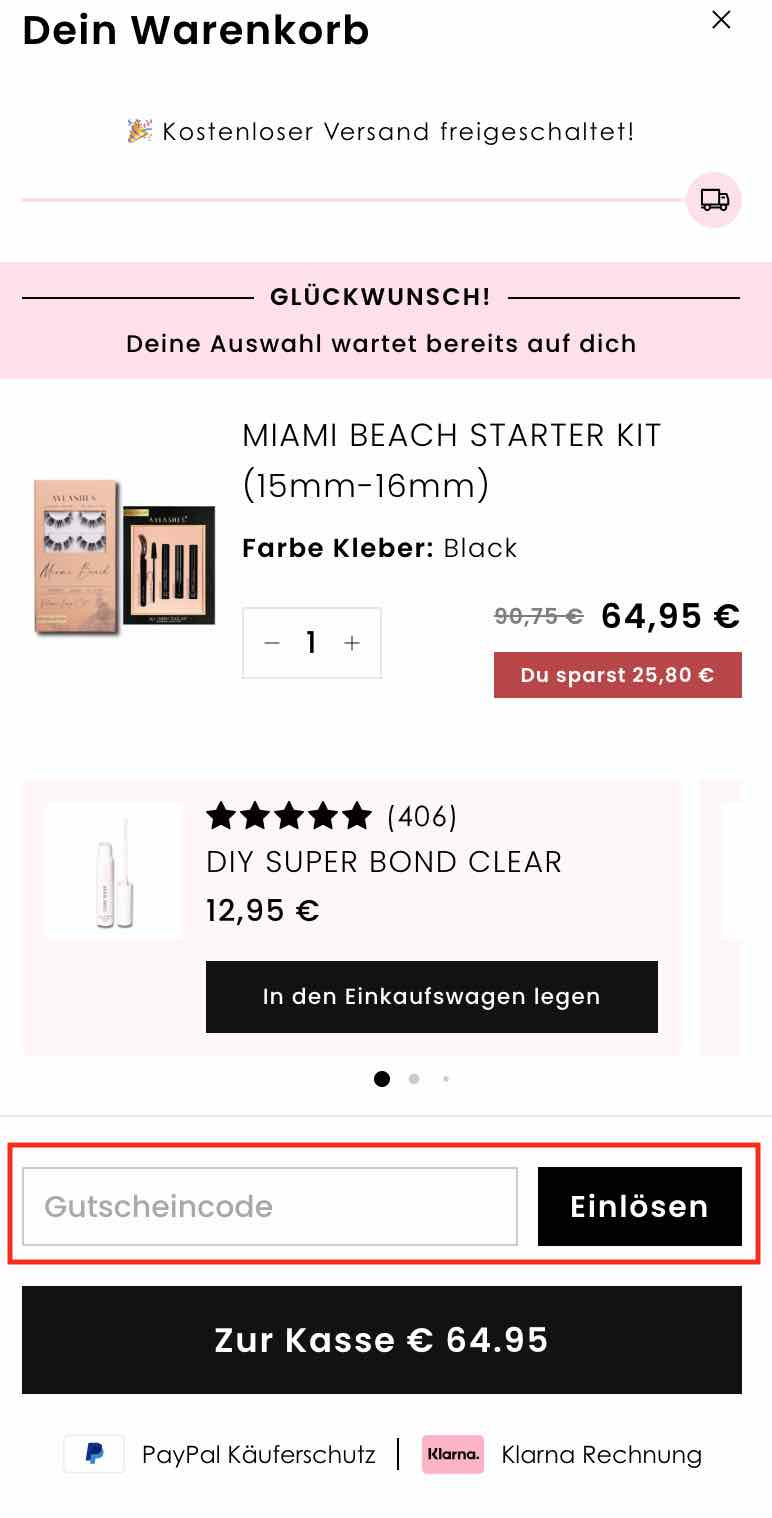This screenshot has height=1518, width=772.
Task: Click In den Einkaufswagen legen button
Action: 431,996
